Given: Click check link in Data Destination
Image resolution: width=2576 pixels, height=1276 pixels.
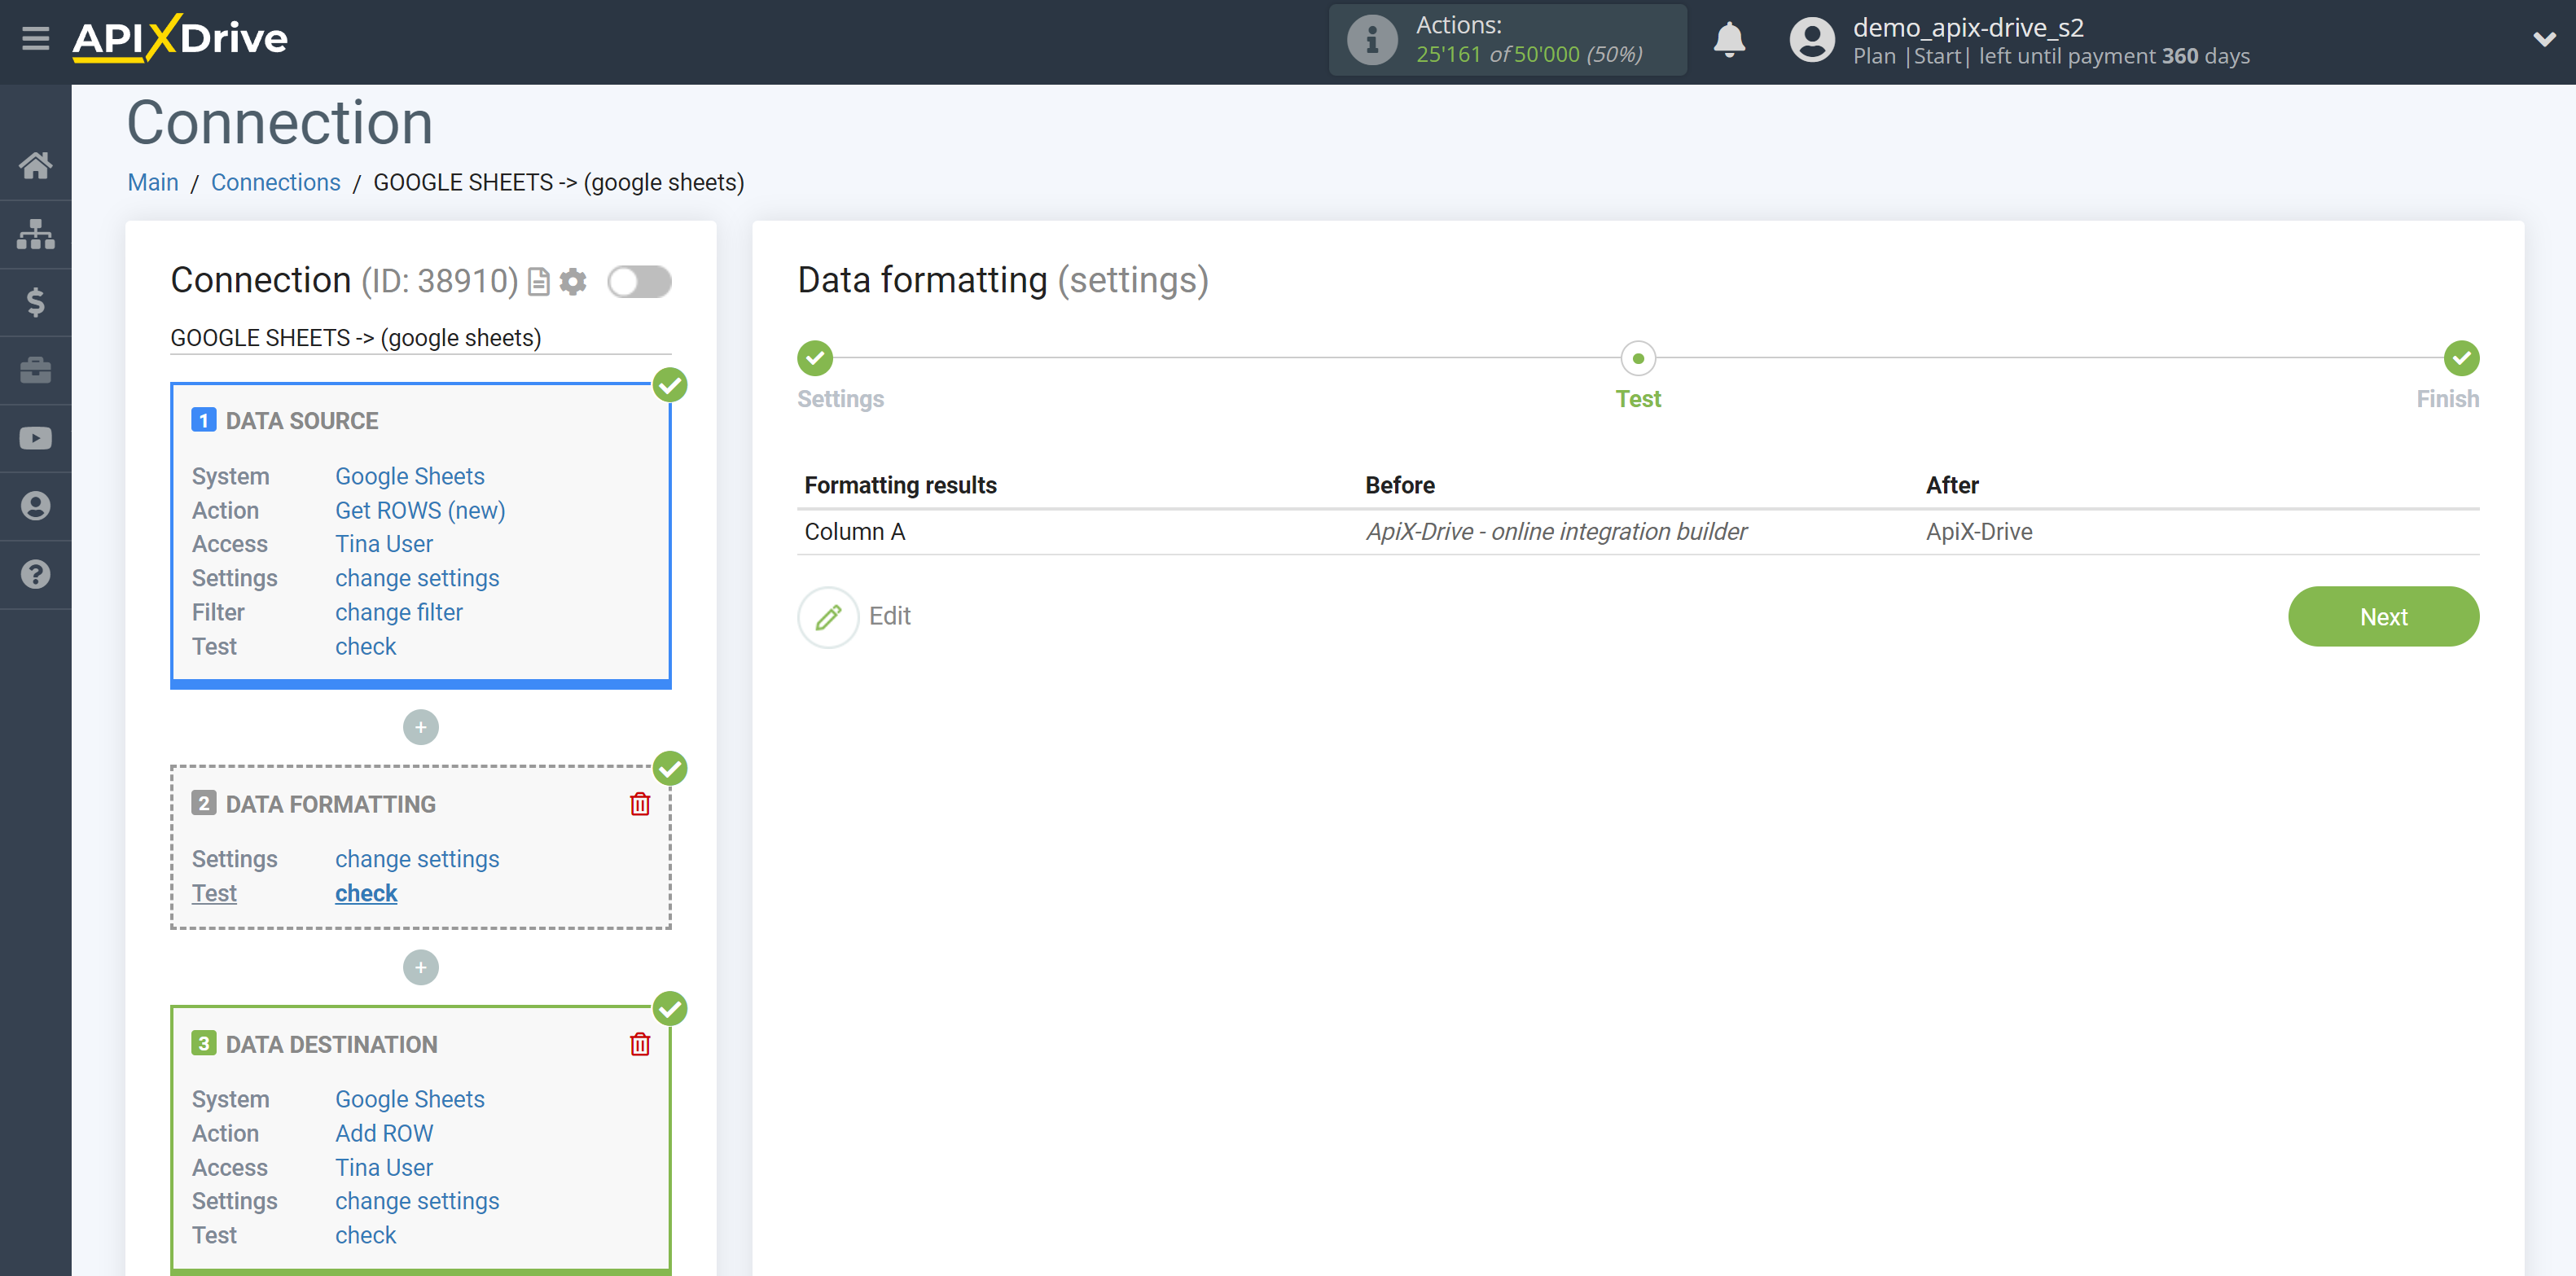Looking at the screenshot, I should pyautogui.click(x=366, y=1235).
